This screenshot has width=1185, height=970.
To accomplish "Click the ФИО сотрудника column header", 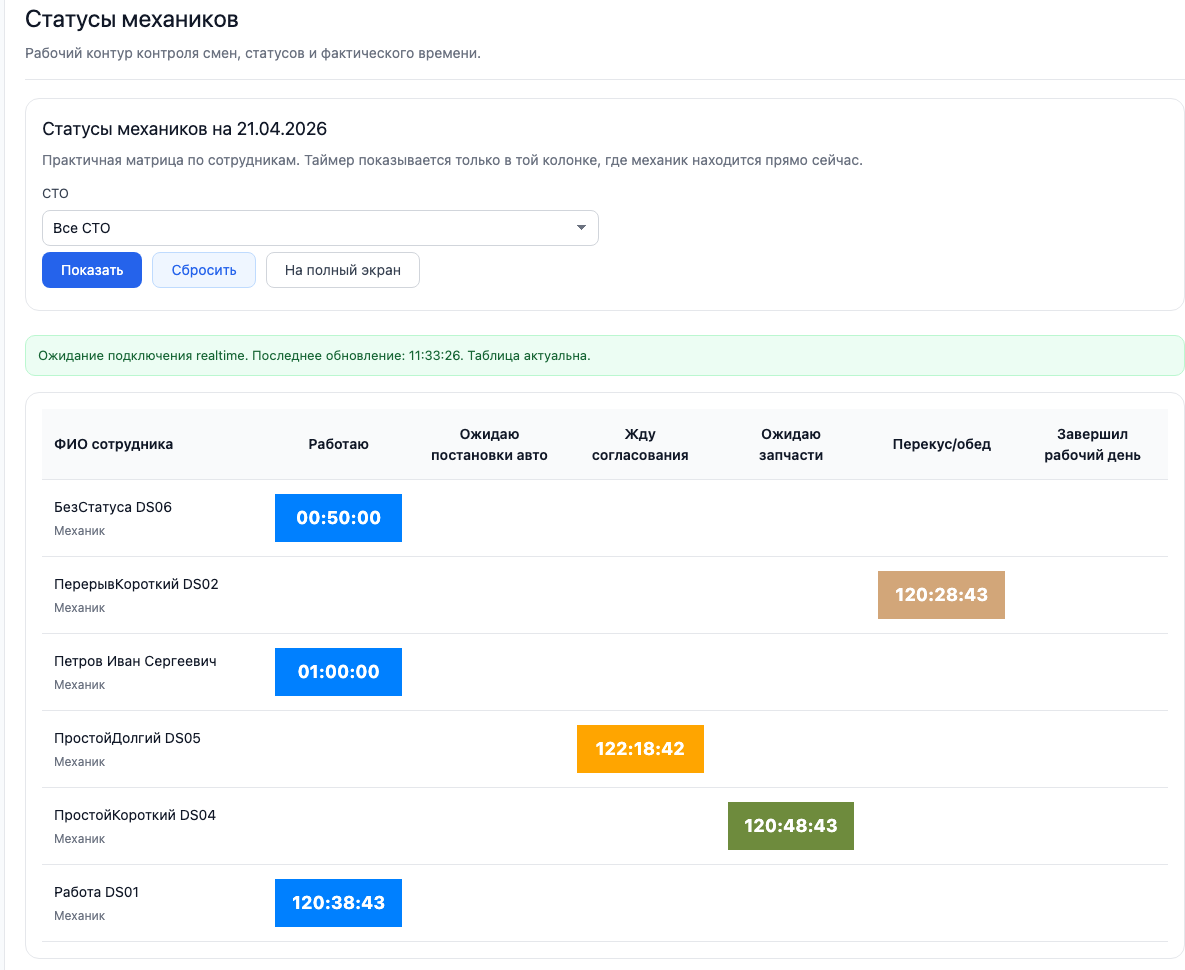I will pyautogui.click(x=113, y=444).
